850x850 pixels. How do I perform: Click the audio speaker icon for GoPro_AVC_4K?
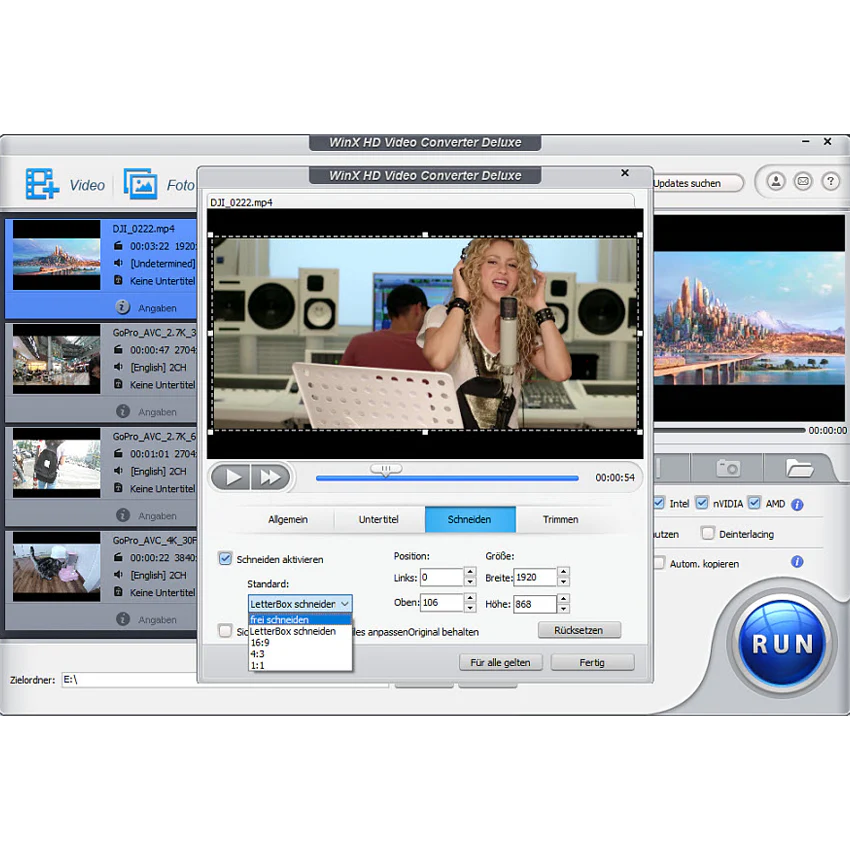(118, 575)
